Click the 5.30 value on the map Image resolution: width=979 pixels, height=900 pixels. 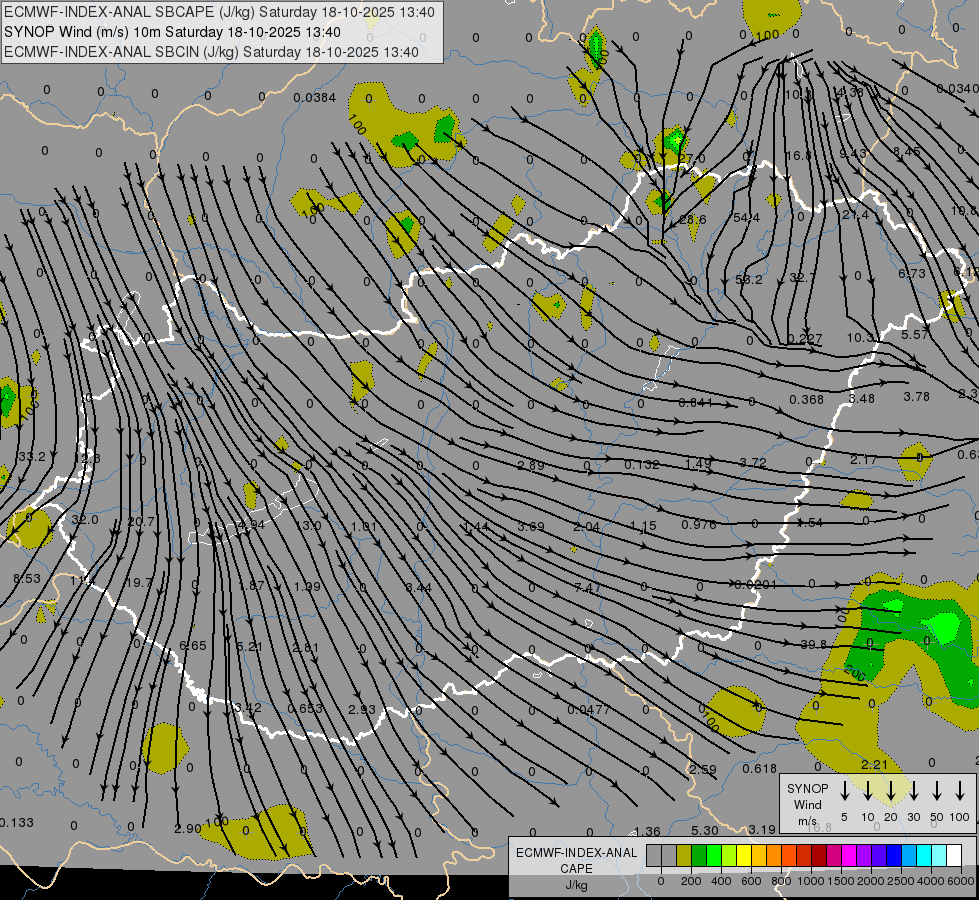[x=705, y=831]
